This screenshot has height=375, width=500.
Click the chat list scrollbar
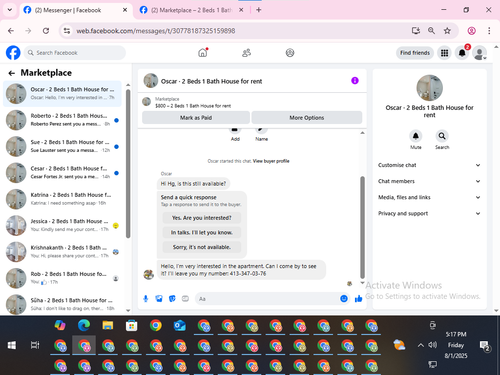click(x=128, y=163)
